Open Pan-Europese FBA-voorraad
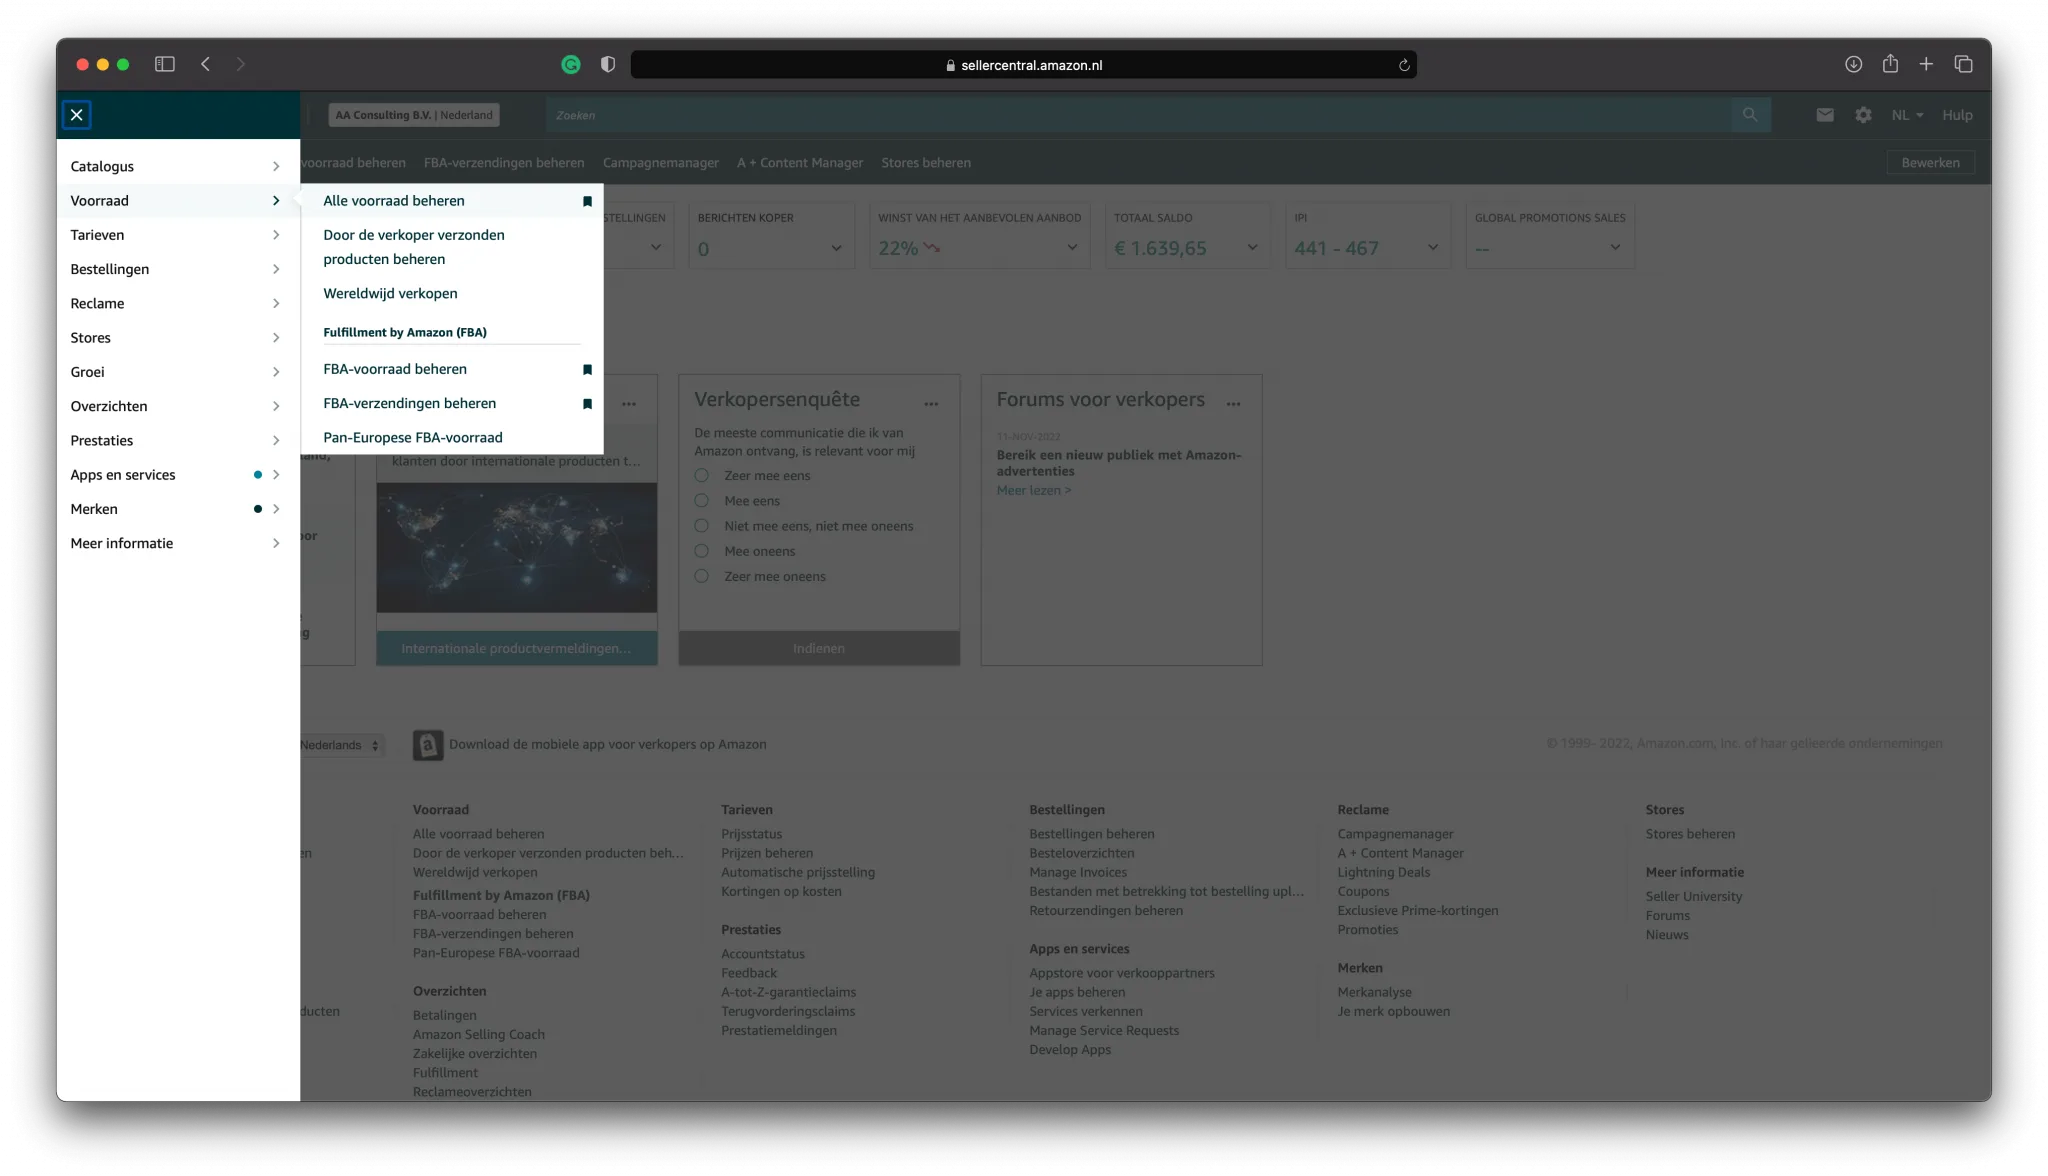This screenshot has width=2048, height=1176. coord(413,438)
